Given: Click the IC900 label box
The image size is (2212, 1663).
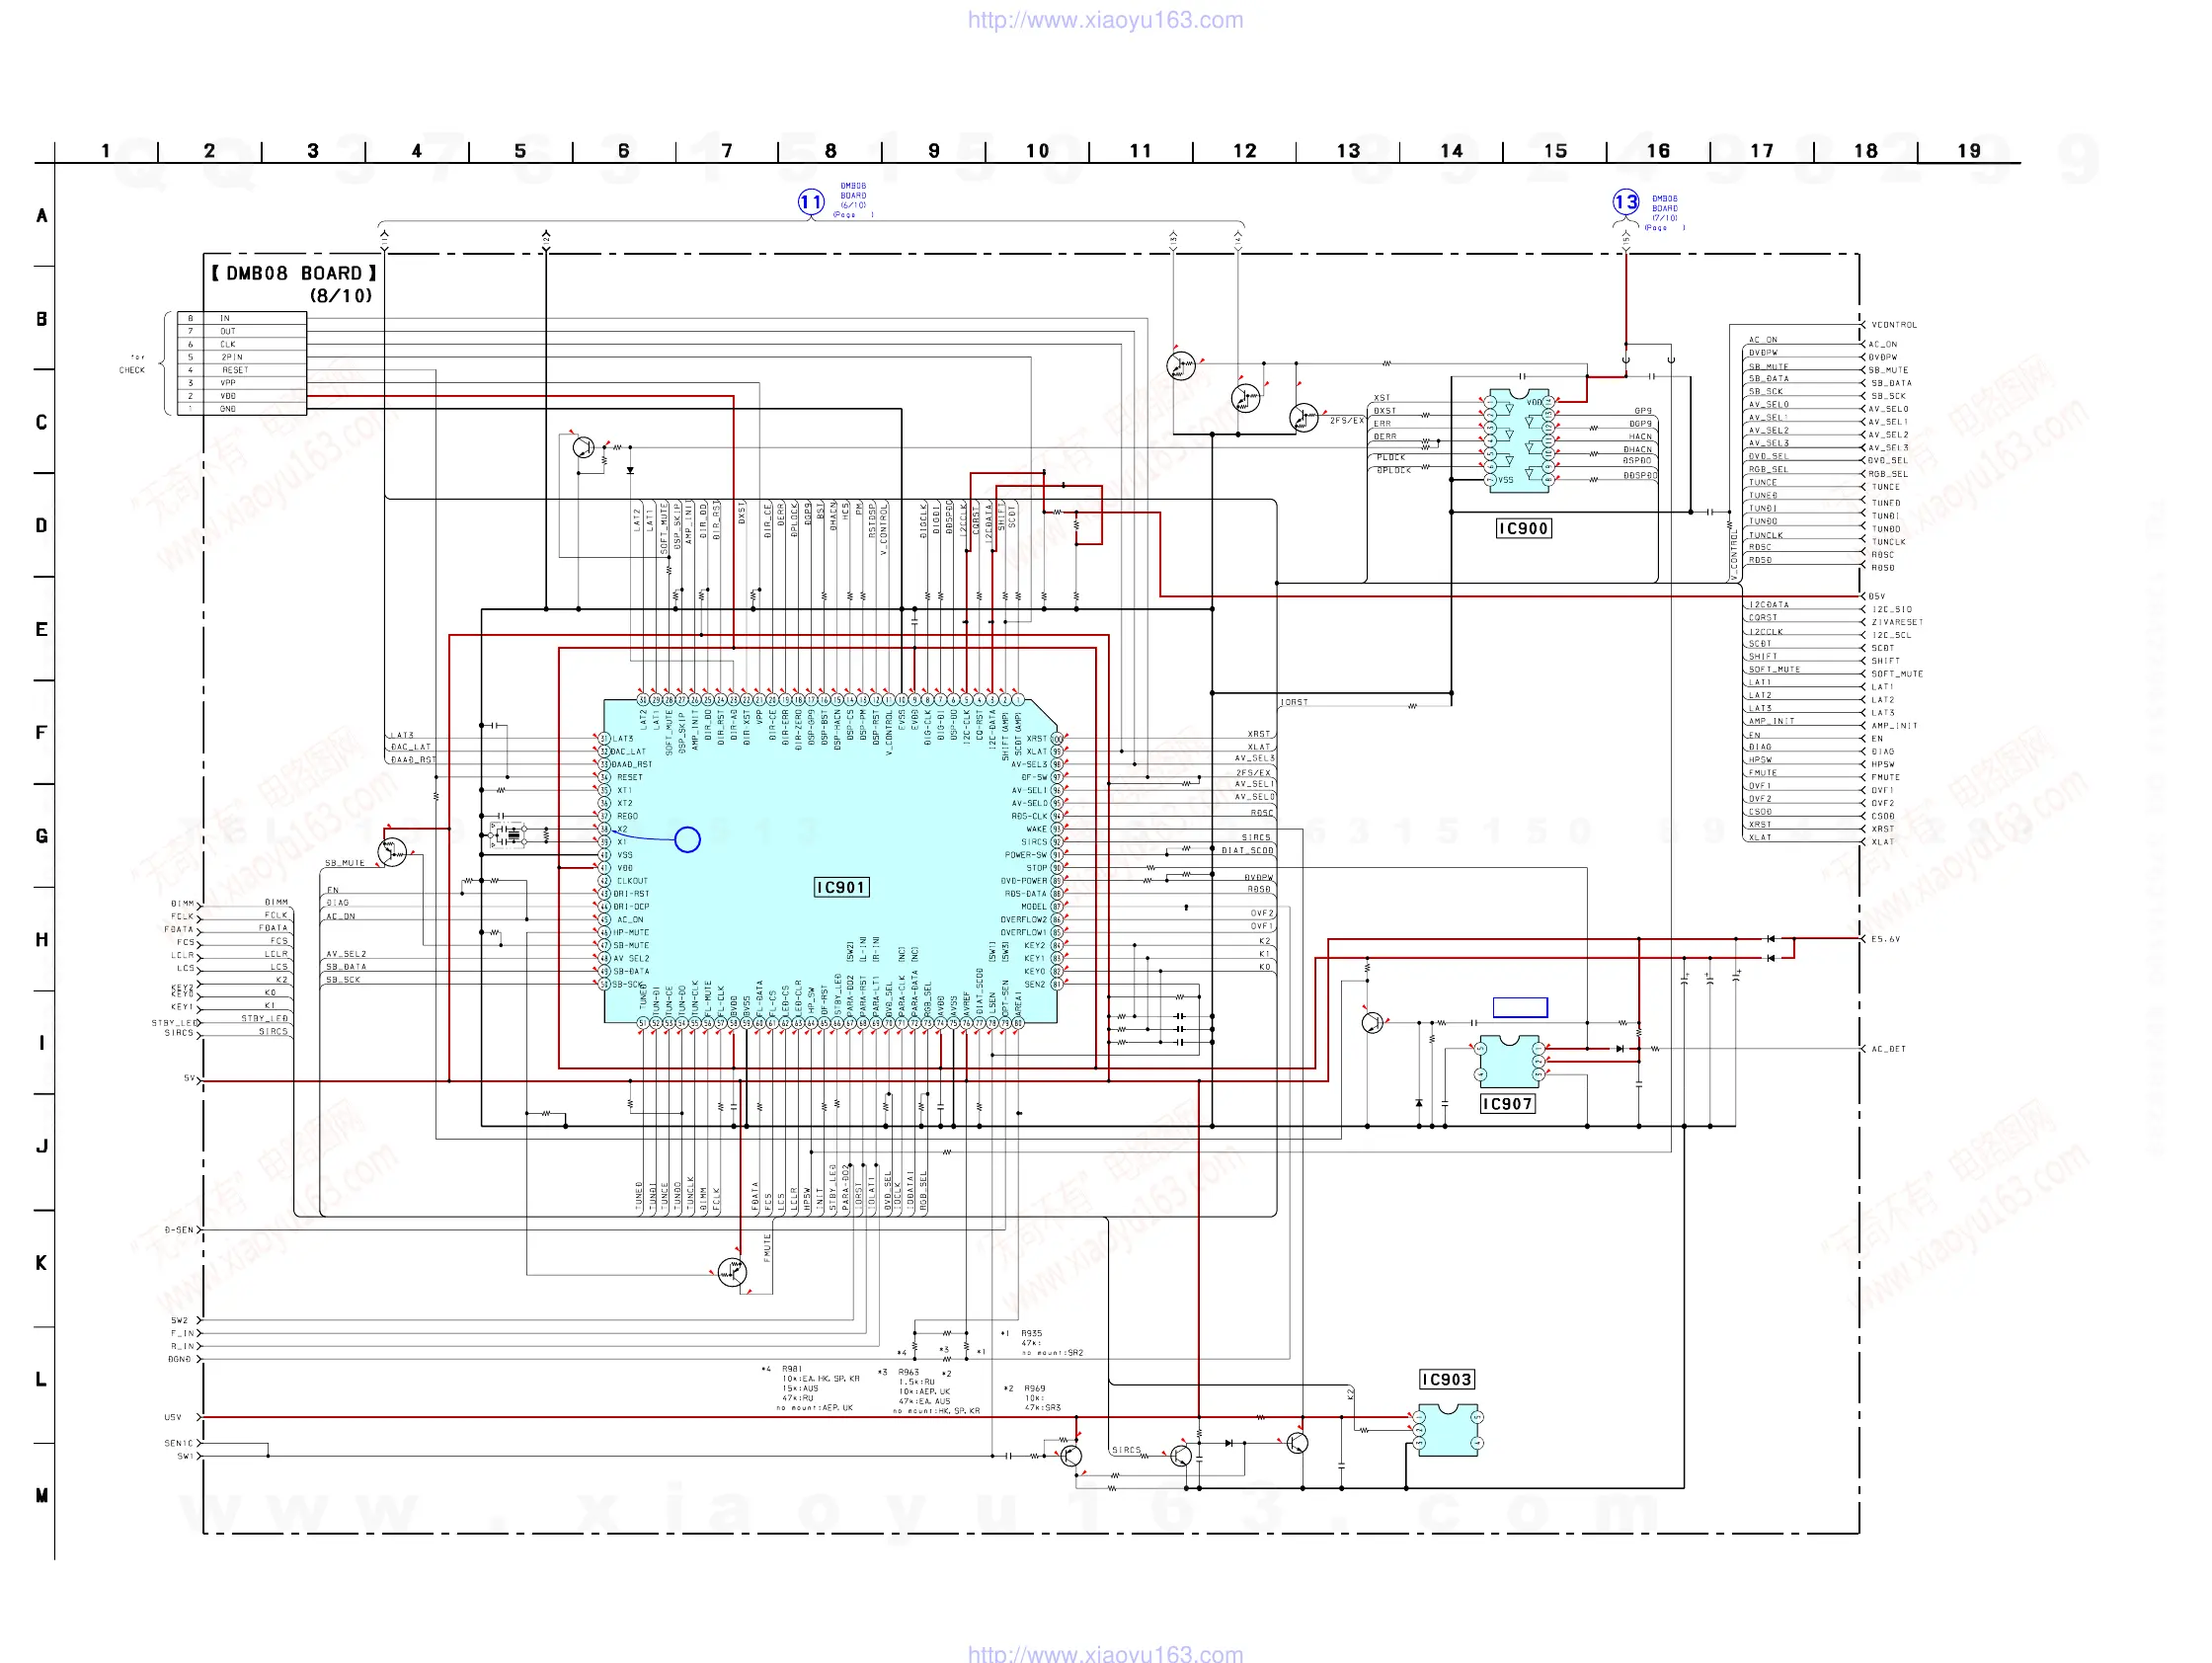Looking at the screenshot, I should [1523, 528].
